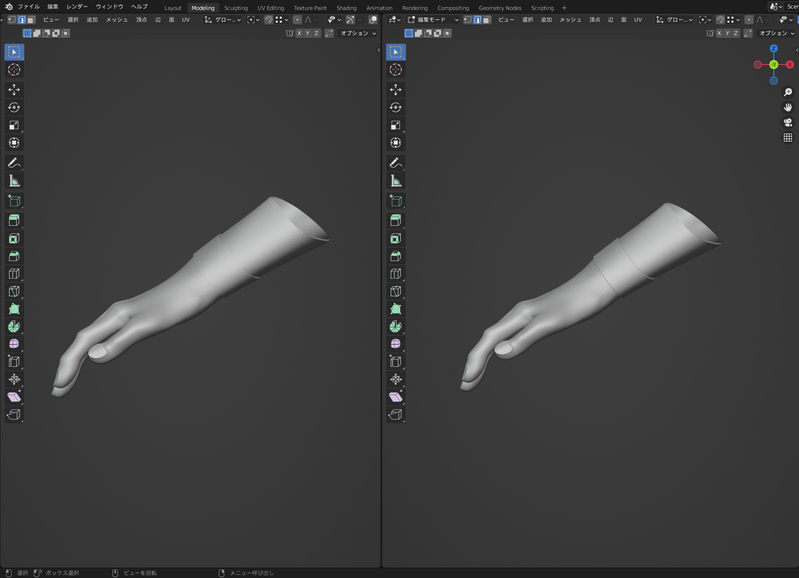799x578 pixels.
Task: Toggle camera view icon in right viewport
Action: (788, 123)
